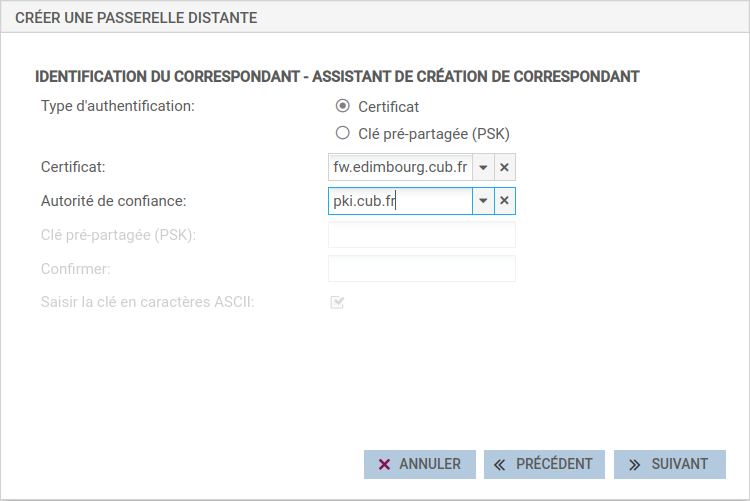Click the fw.edimbourg.cub.fr certificate combo box
Image resolution: width=750 pixels, height=501 pixels.
400,168
